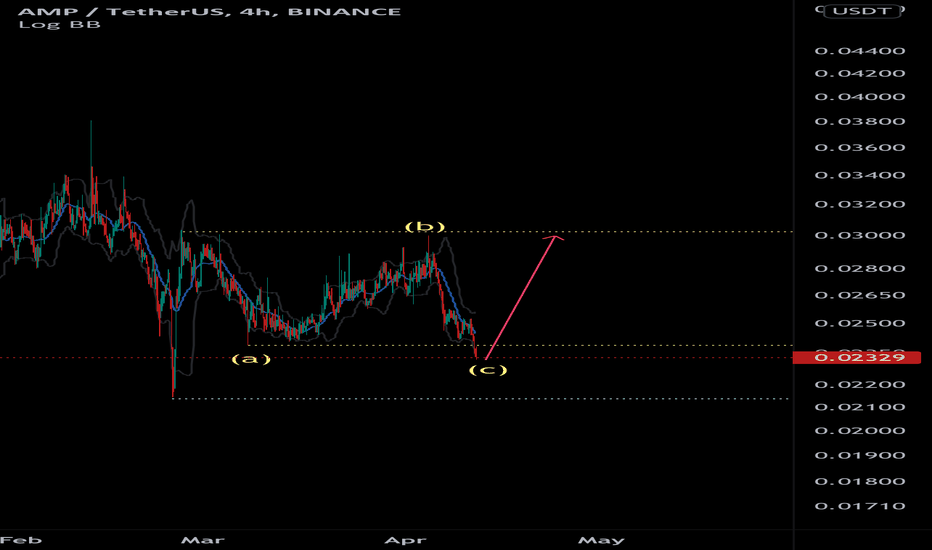This screenshot has height=550, width=932.
Task: Click the USDT currency button
Action: coord(862,11)
